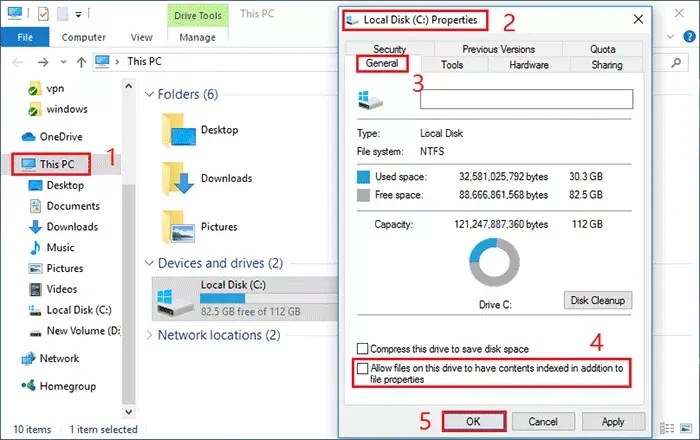Click the Documents icon in navigation pane
This screenshot has height=440, width=700.
[x=35, y=206]
